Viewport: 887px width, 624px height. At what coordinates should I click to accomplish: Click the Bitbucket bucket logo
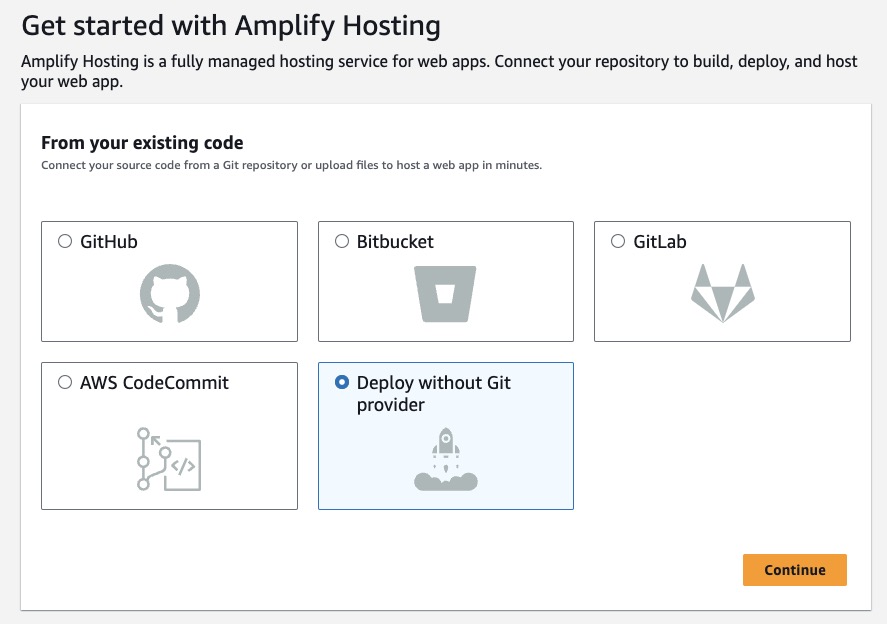pos(446,294)
